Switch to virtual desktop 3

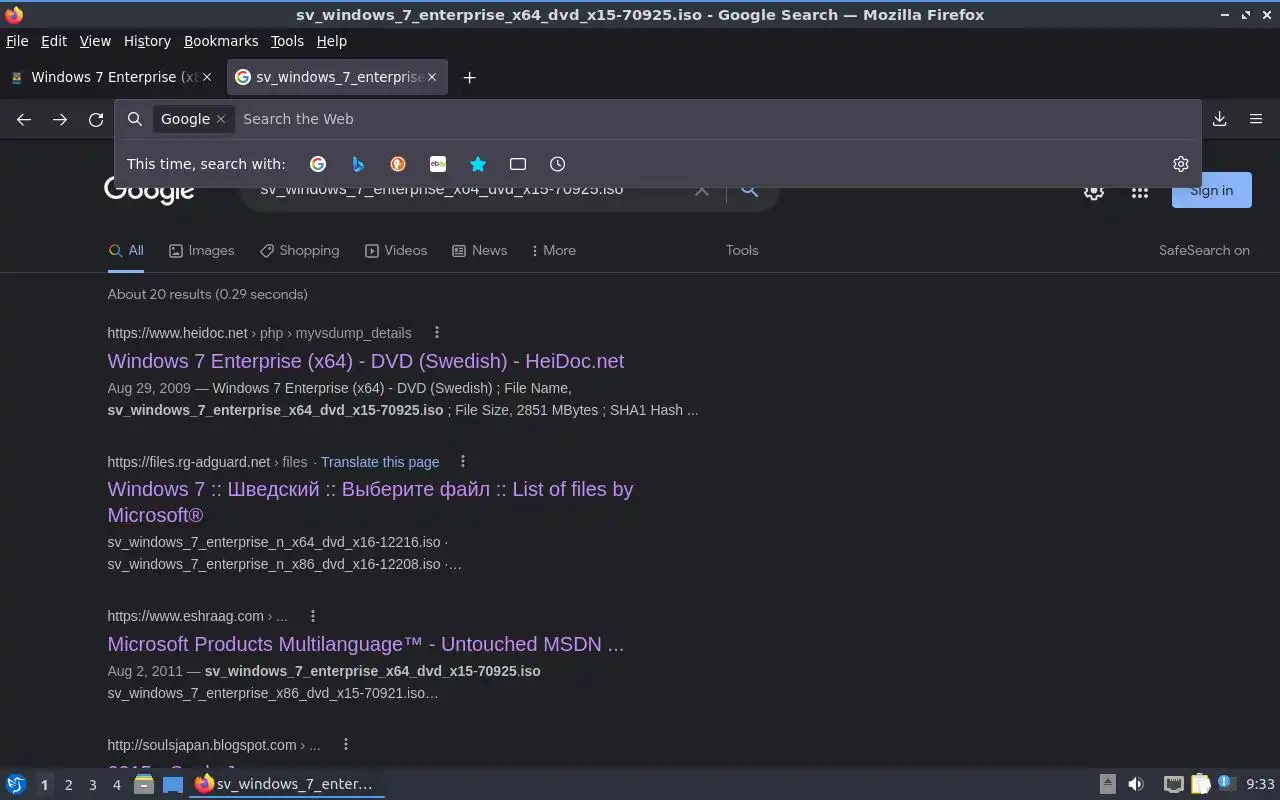pos(93,785)
